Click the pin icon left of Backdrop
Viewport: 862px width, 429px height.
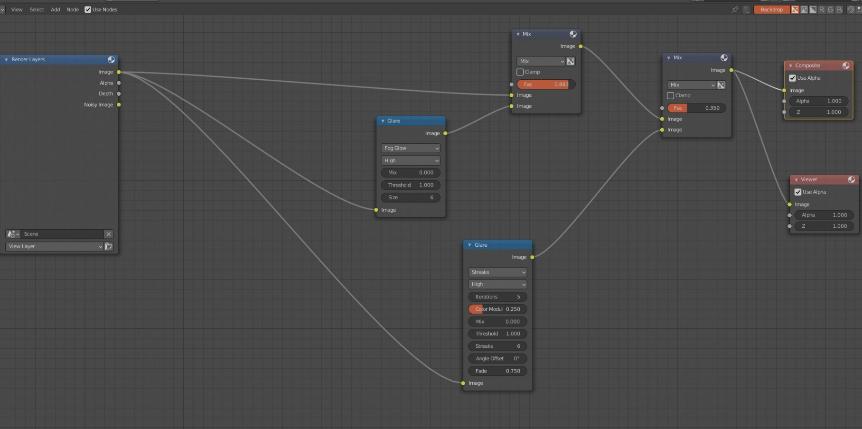pyautogui.click(x=735, y=9)
